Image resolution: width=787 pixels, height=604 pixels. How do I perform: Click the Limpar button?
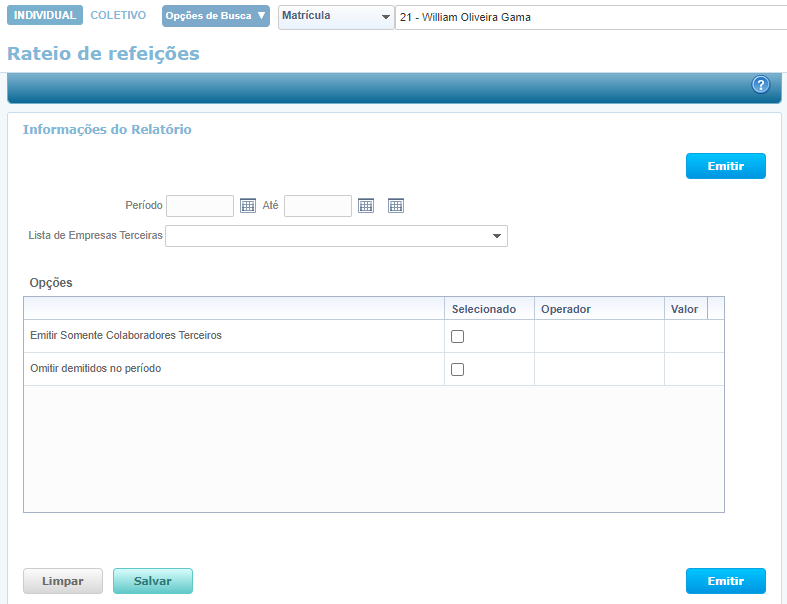[63, 581]
